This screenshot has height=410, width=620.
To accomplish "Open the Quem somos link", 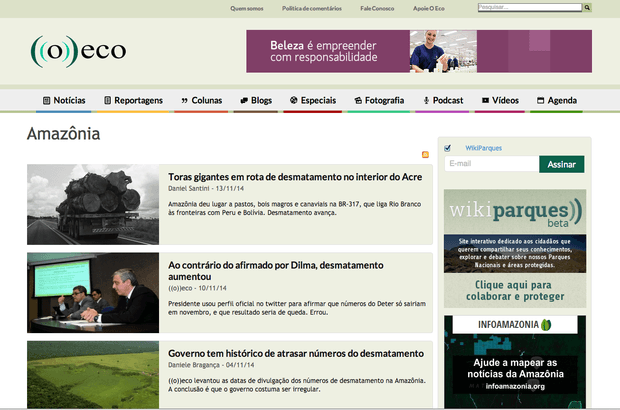I will [247, 8].
